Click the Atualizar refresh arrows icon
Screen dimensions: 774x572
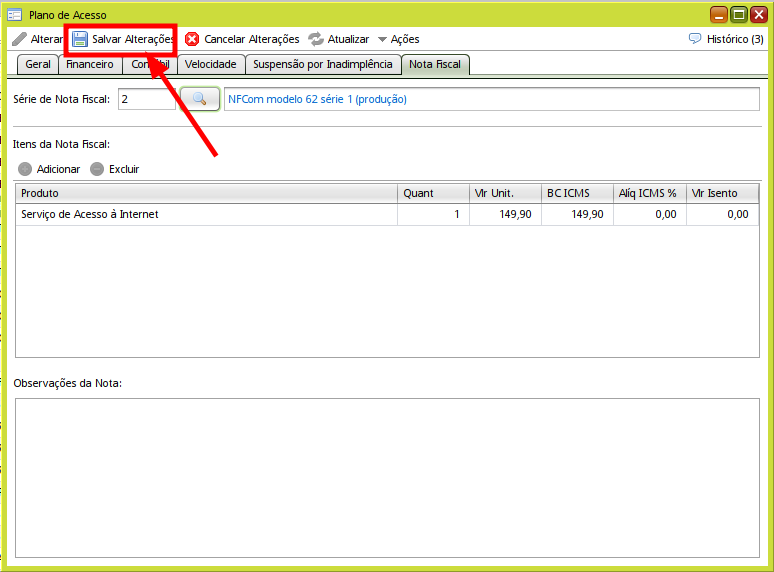[x=316, y=39]
